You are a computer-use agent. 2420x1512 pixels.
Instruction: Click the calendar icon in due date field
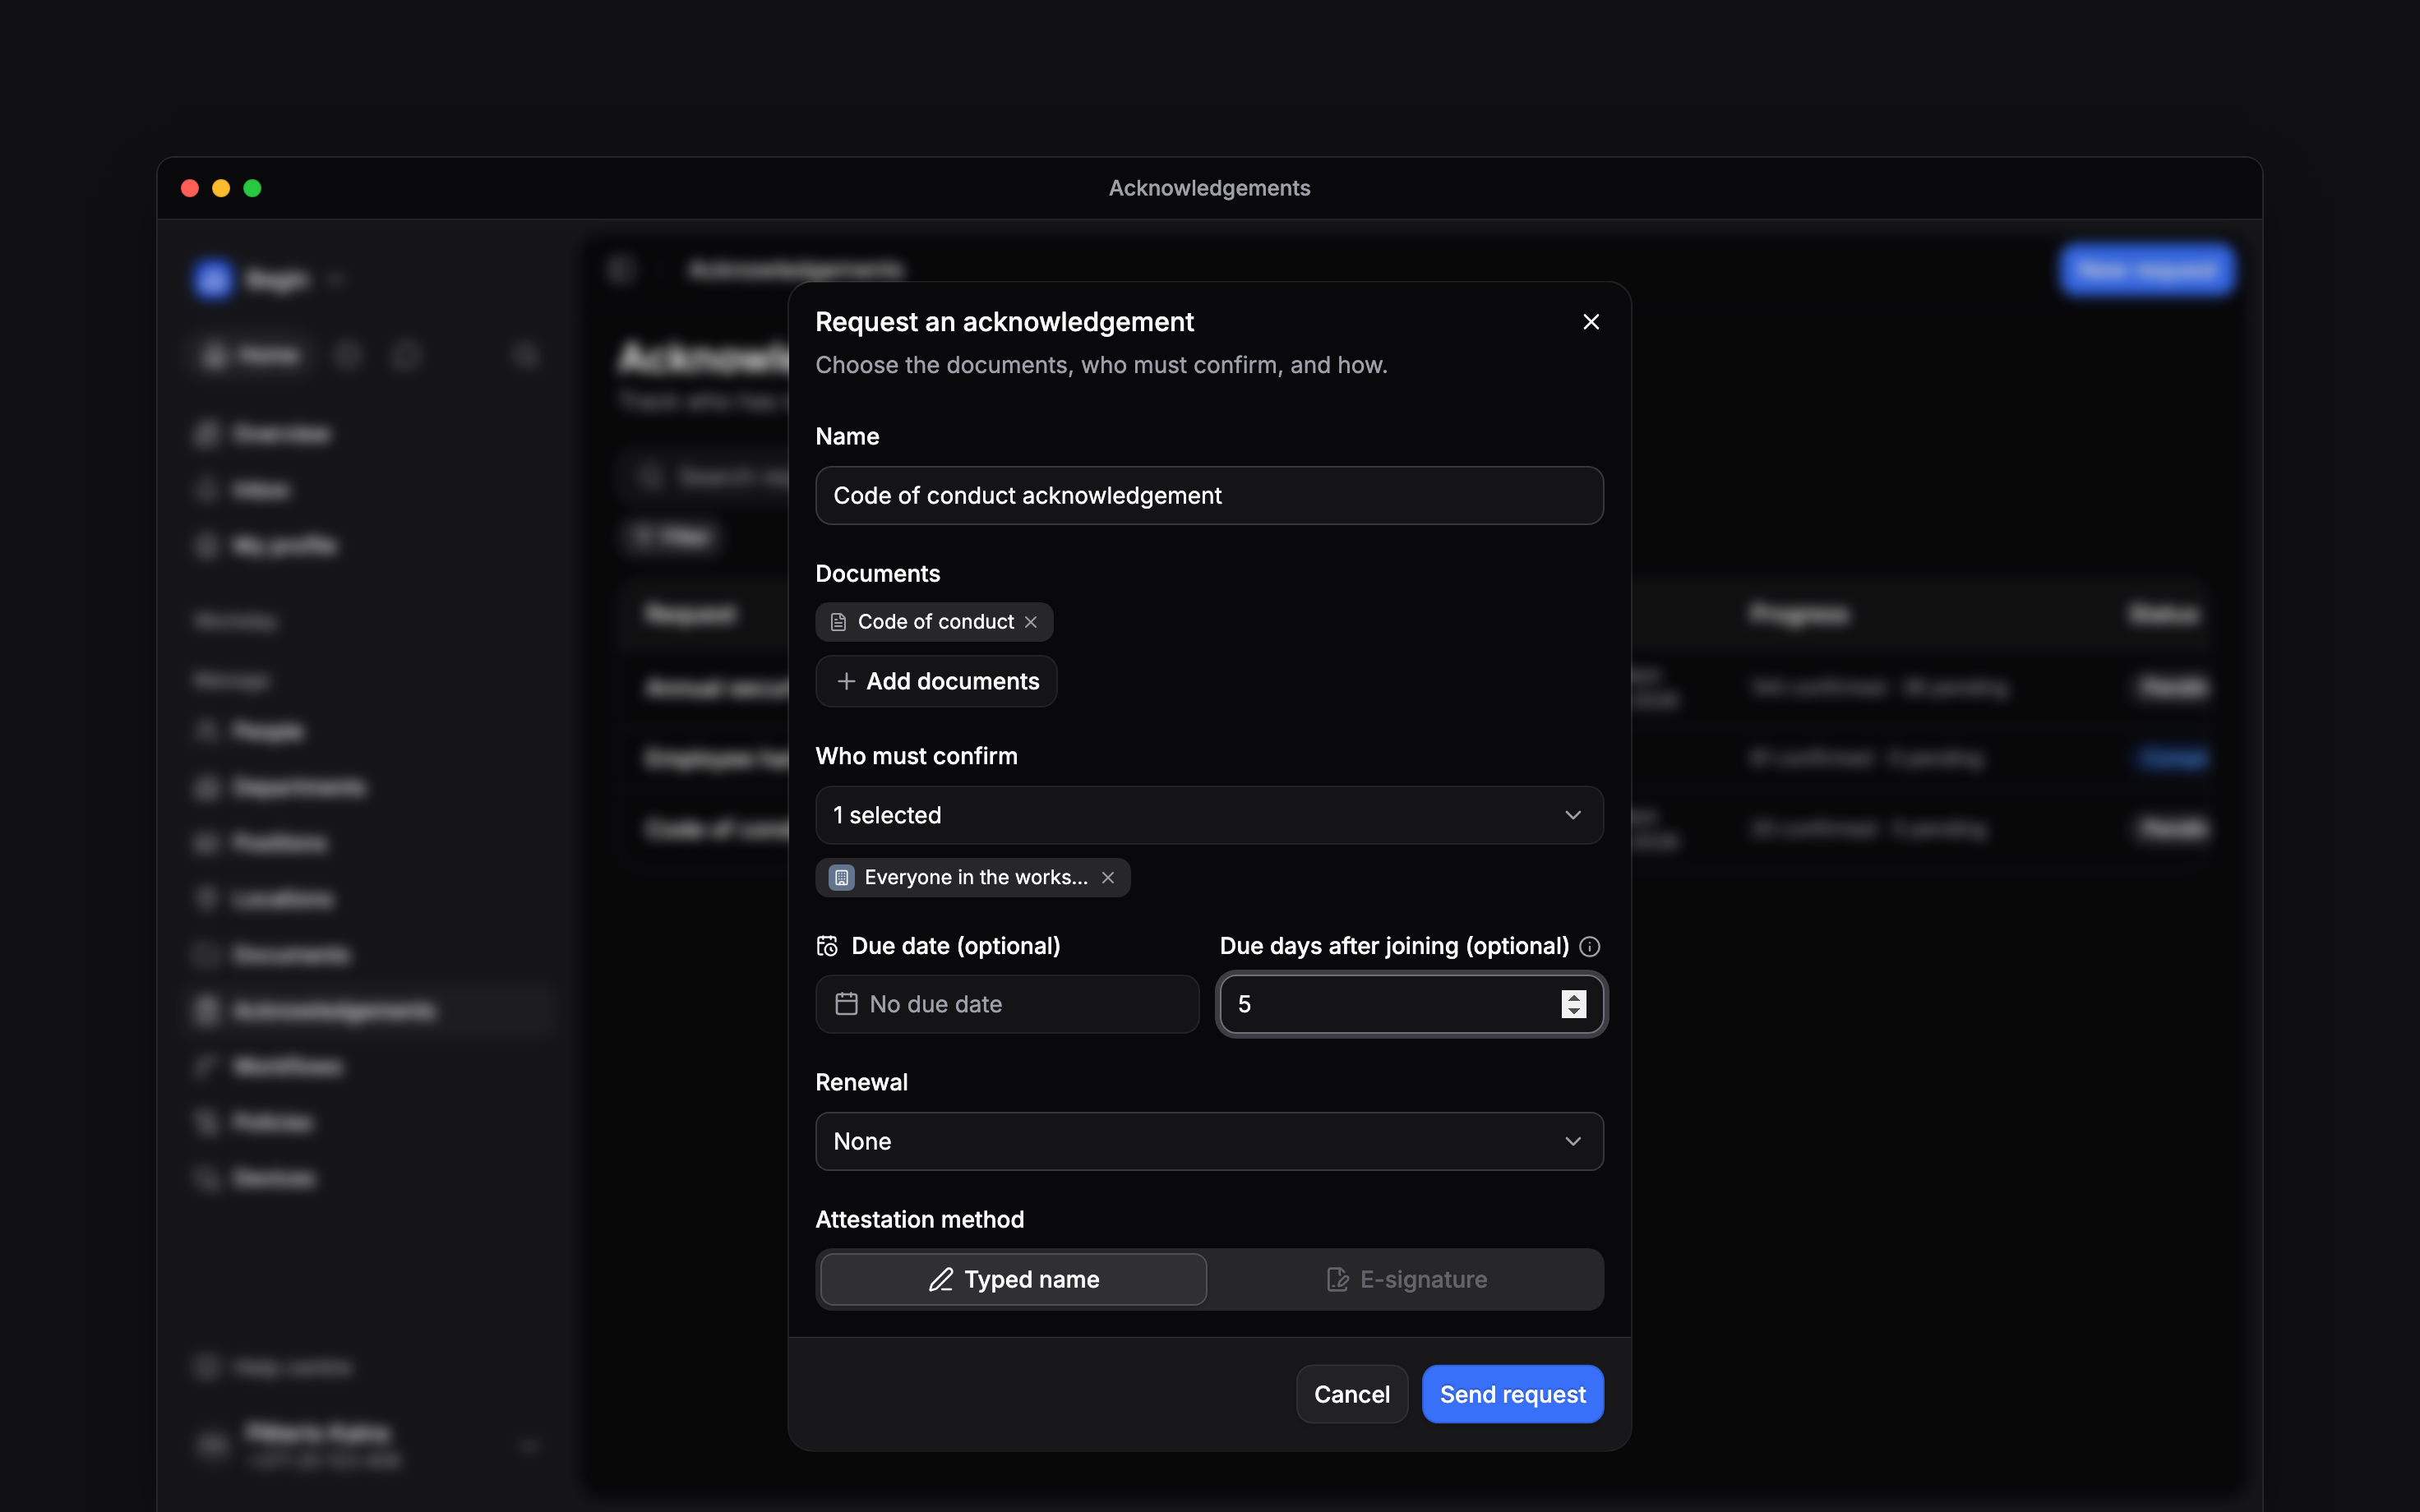846,1004
